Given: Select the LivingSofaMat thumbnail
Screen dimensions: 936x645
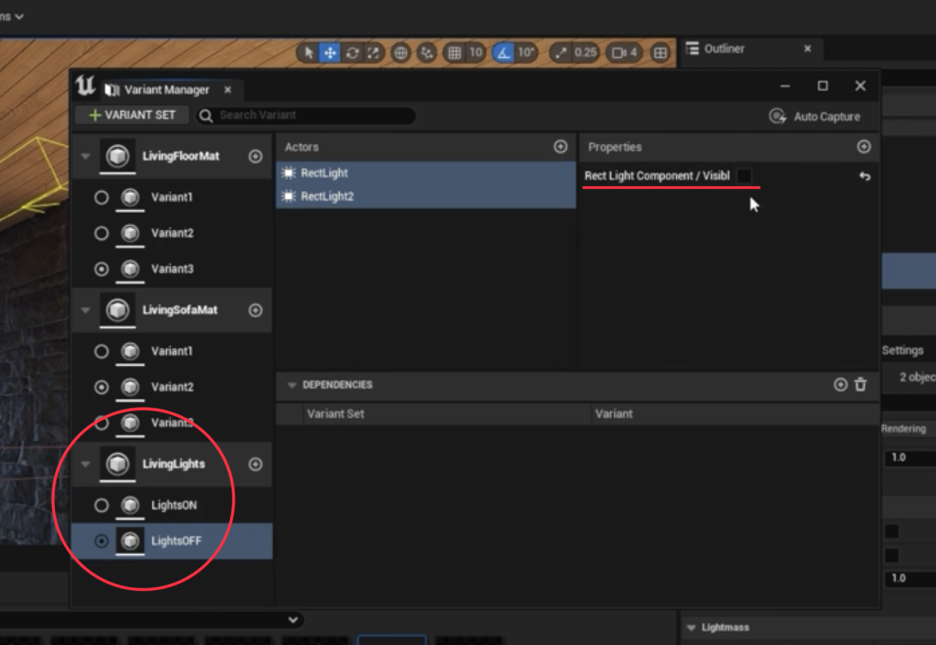Looking at the screenshot, I should tap(118, 310).
